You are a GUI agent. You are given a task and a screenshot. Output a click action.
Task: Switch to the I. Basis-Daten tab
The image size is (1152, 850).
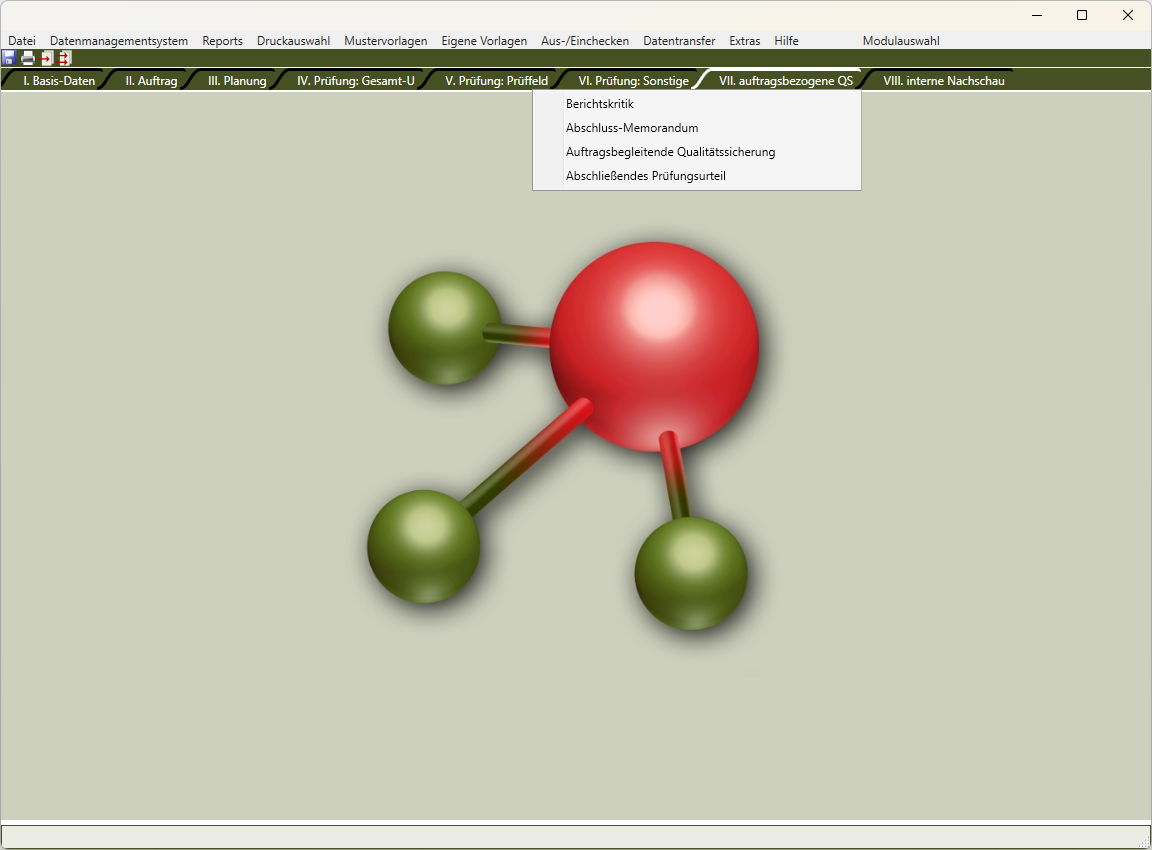[59, 81]
